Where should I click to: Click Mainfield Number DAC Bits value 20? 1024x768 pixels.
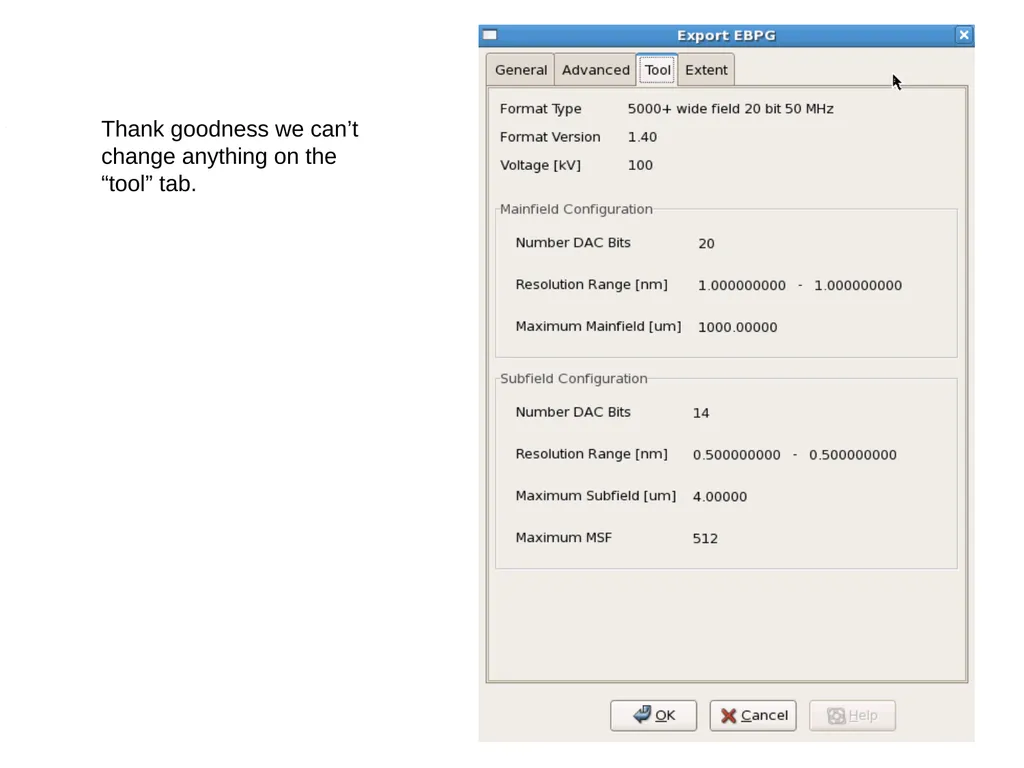[706, 244]
